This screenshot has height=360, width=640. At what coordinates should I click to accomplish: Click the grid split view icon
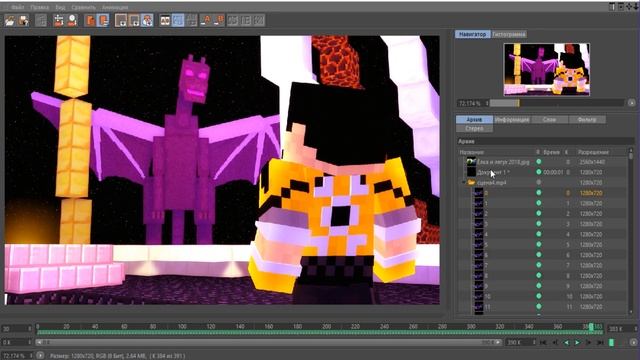pos(191,20)
